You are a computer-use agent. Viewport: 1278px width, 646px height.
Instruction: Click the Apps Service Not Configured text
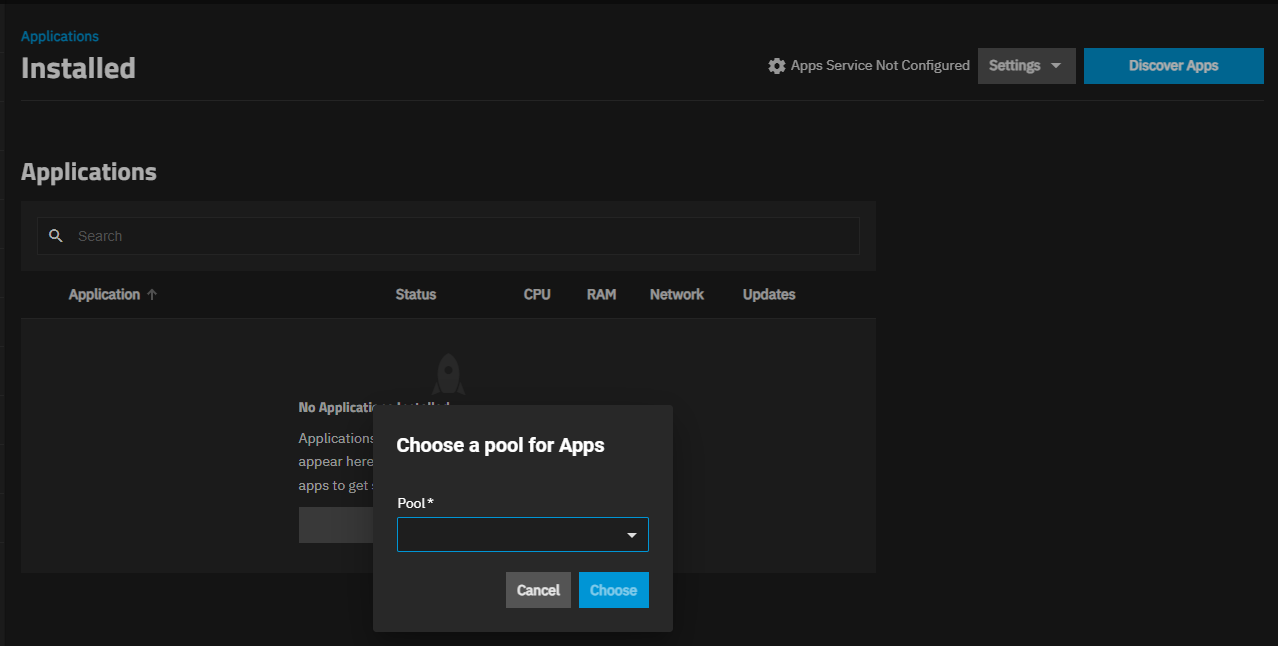pyautogui.click(x=880, y=66)
